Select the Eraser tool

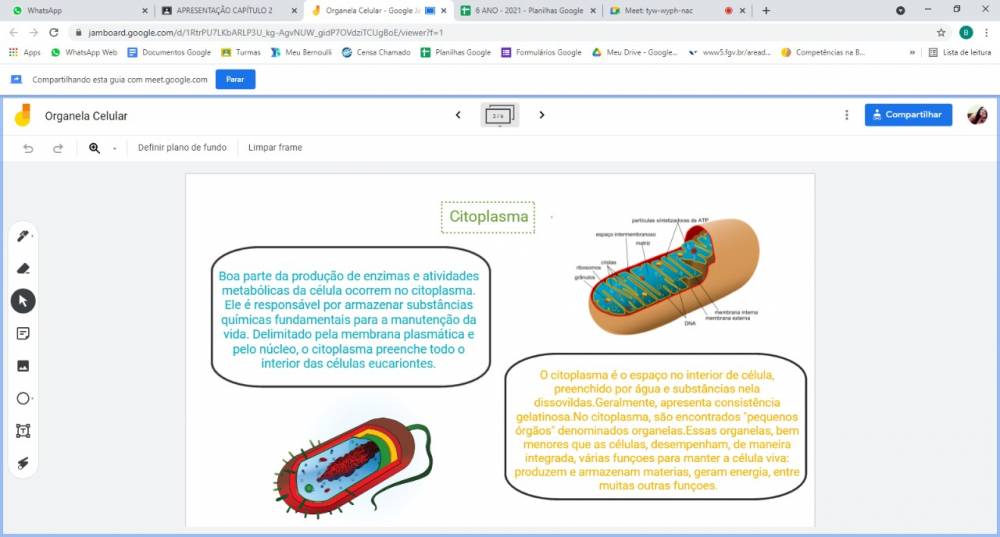point(23,268)
